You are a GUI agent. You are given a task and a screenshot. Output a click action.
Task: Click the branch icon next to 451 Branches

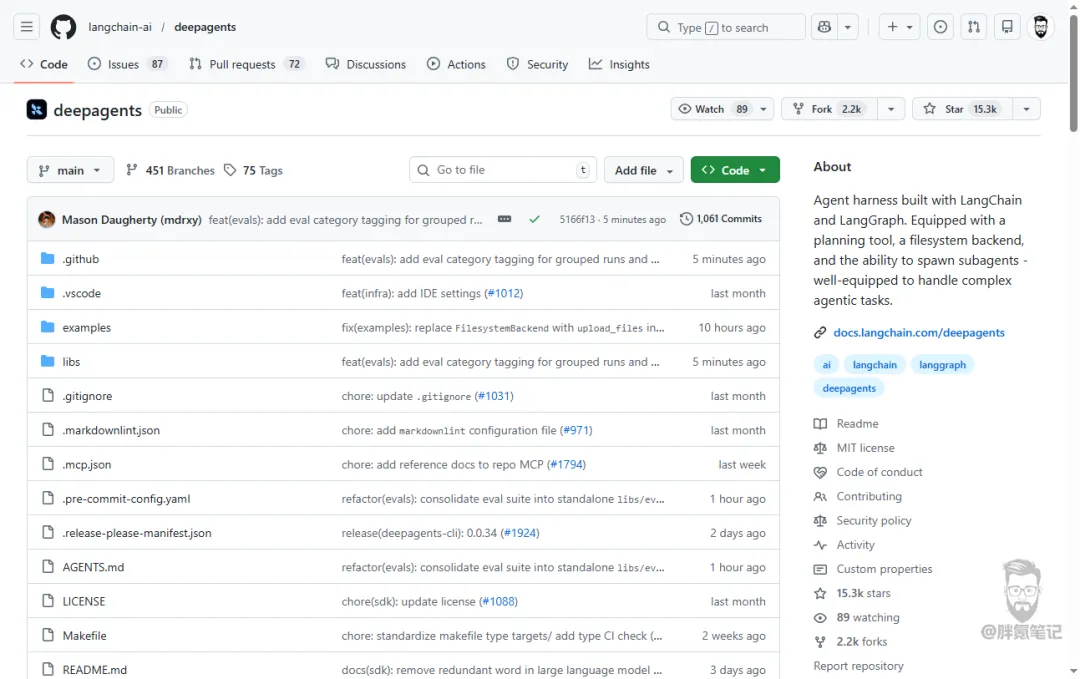132,170
